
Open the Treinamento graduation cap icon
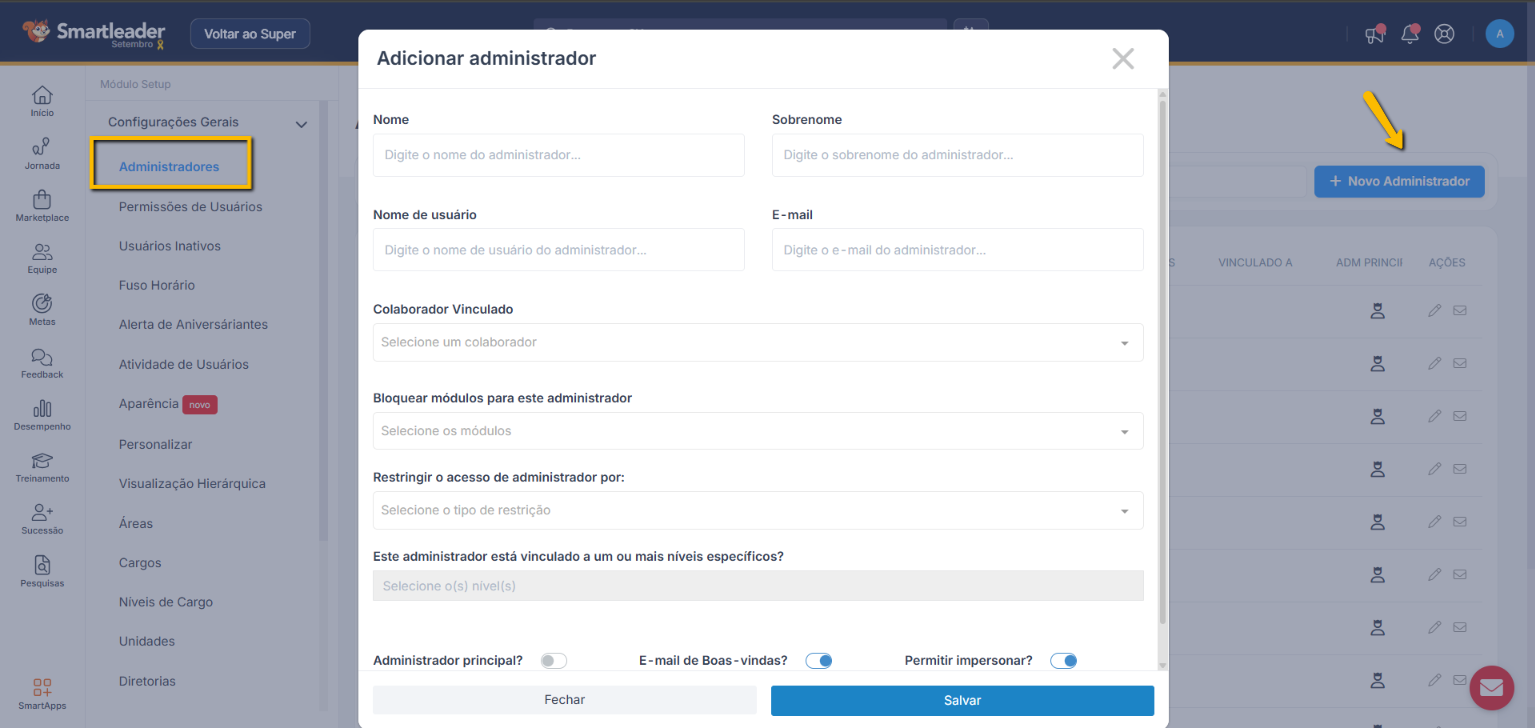coord(42,461)
